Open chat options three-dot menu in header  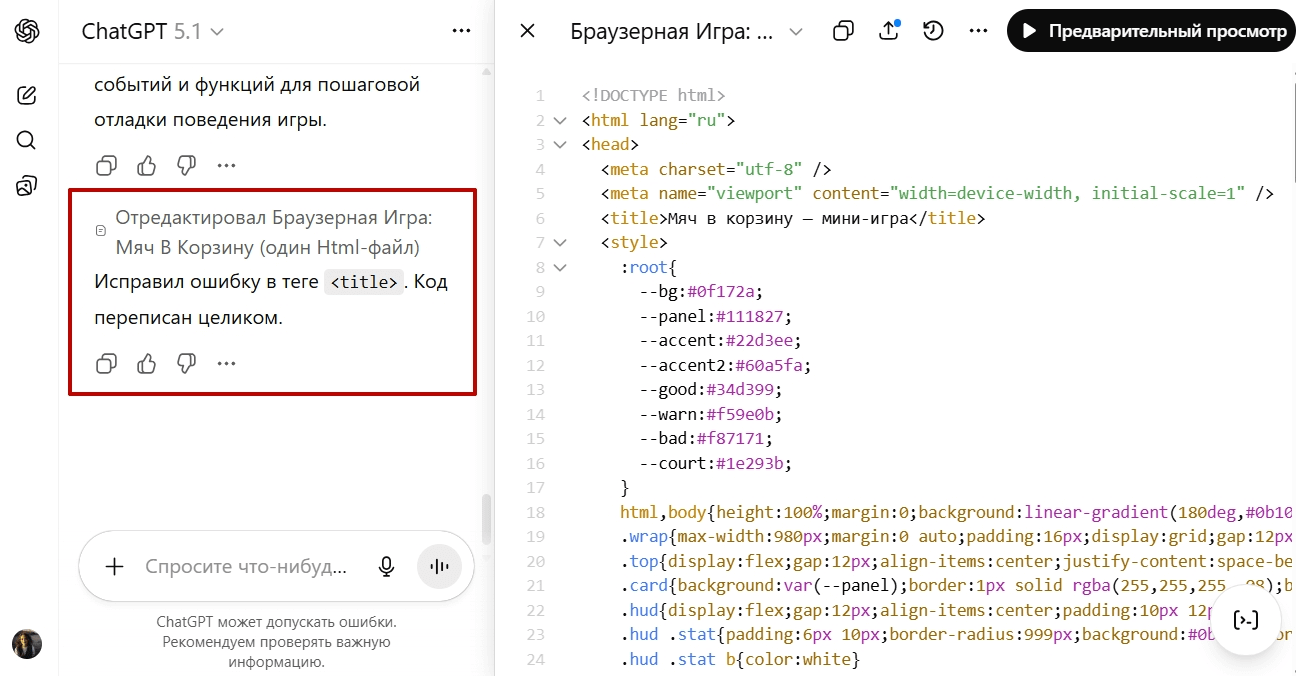pos(461,31)
